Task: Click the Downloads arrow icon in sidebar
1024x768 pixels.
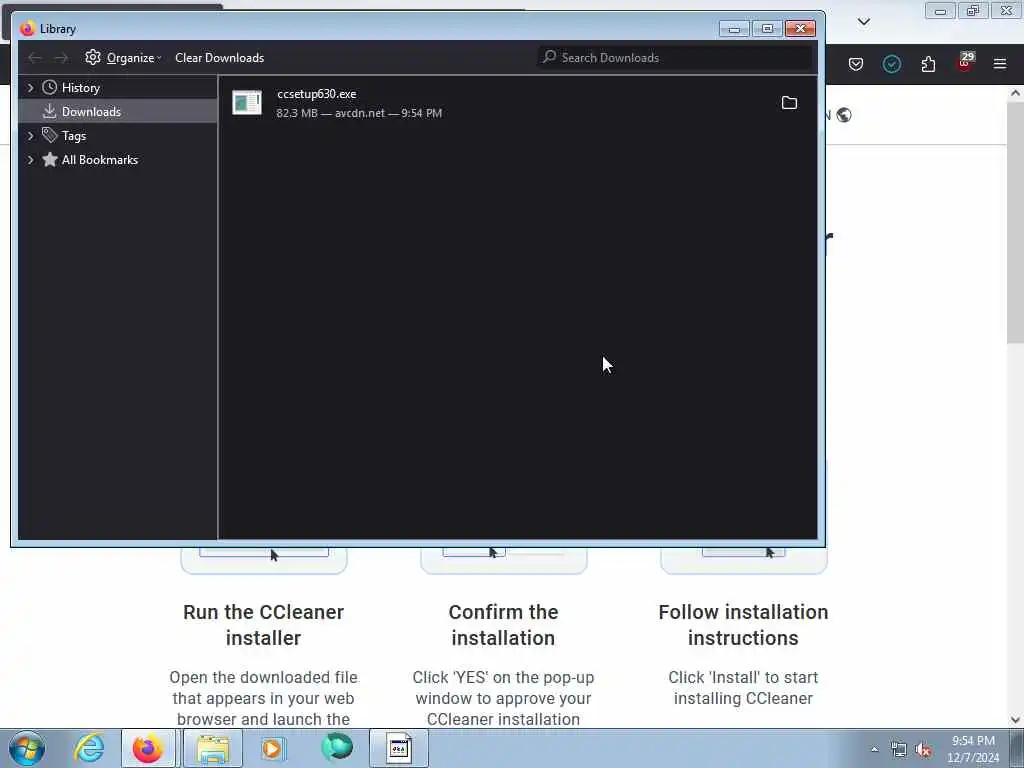Action: (49, 112)
